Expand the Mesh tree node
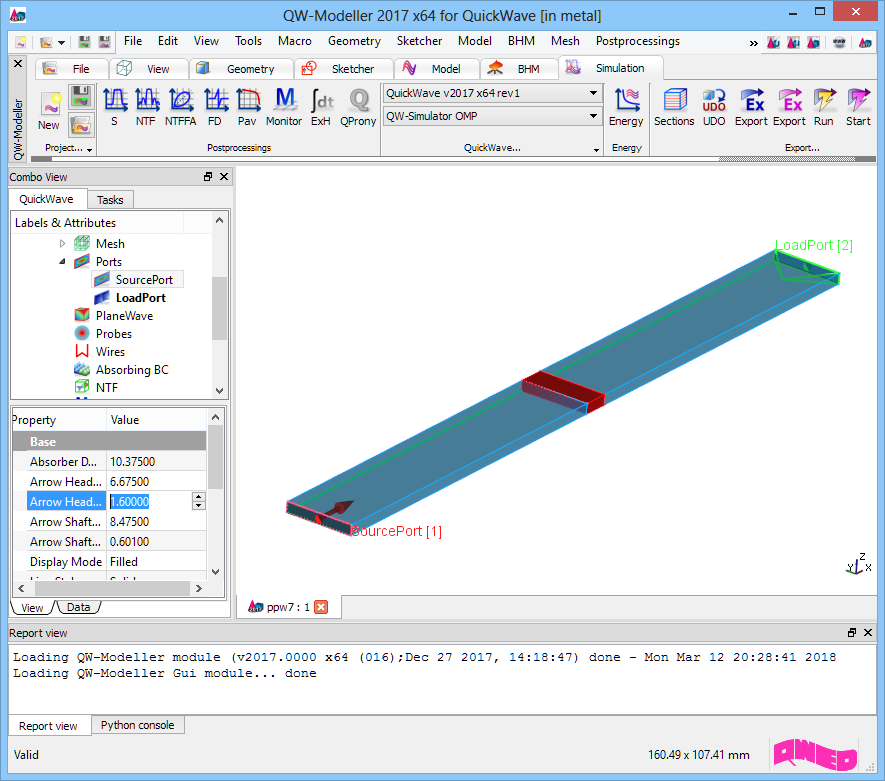The height and width of the screenshot is (781, 885). tap(62, 244)
